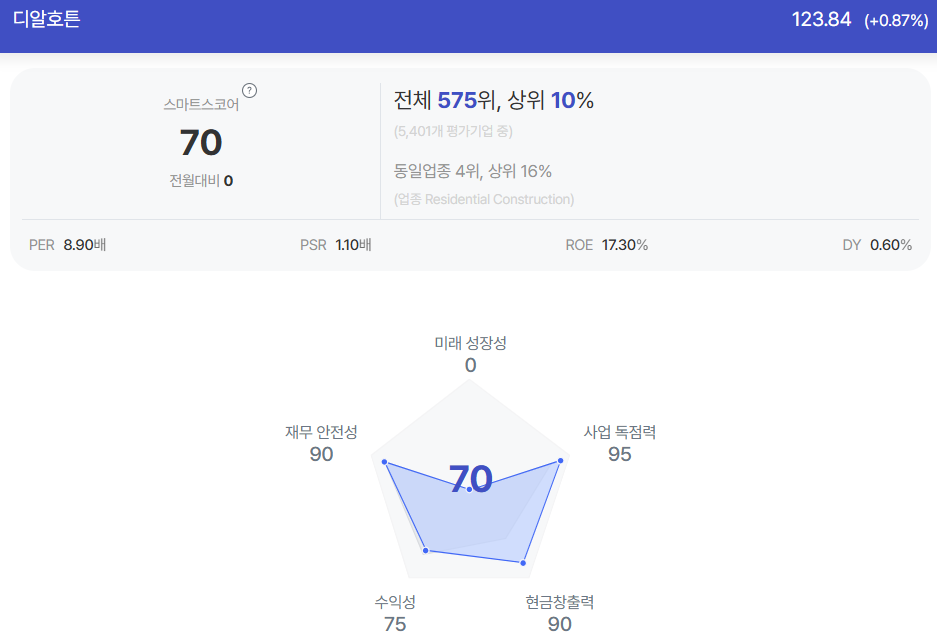Viewport: 937px width, 635px height.
Task: Click the ROE 17.30% metric
Action: [607, 245]
